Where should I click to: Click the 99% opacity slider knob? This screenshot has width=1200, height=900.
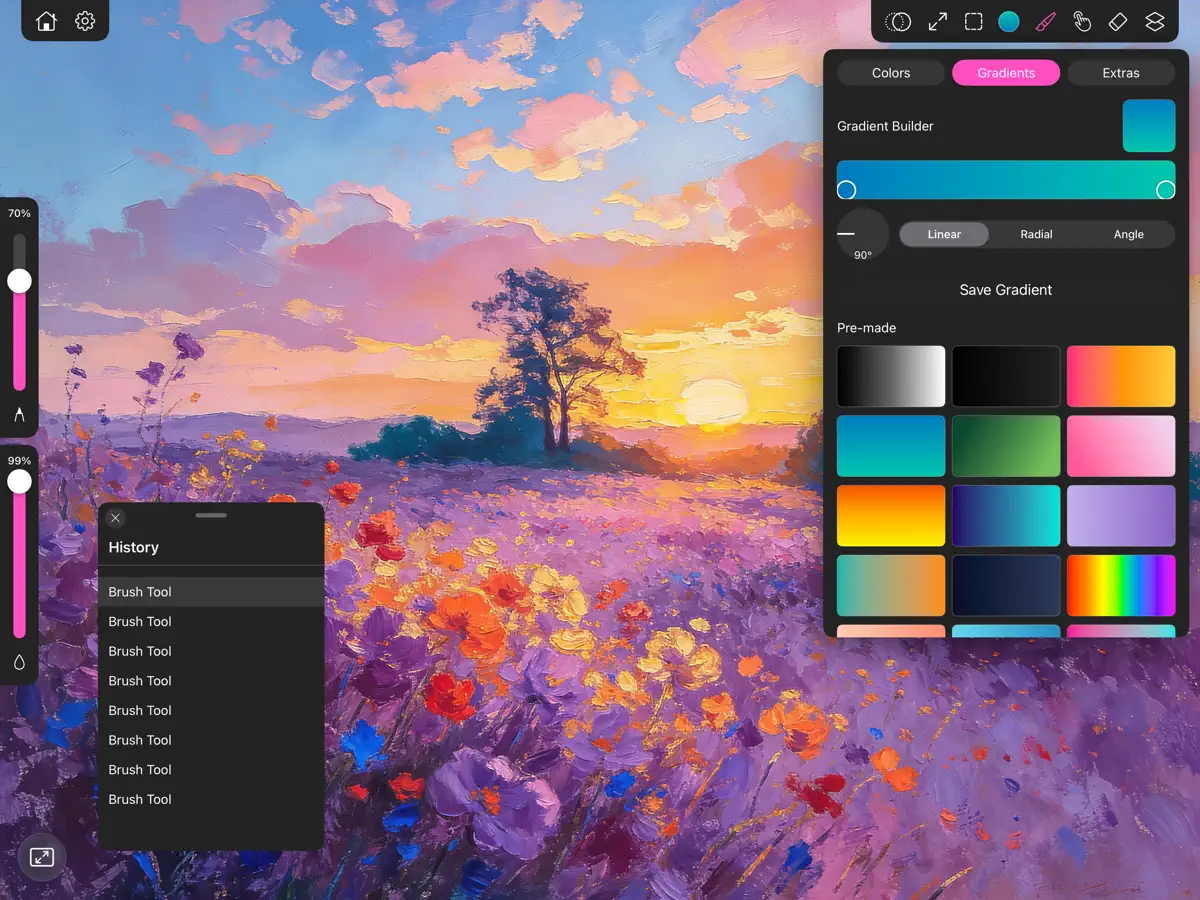tap(19, 481)
